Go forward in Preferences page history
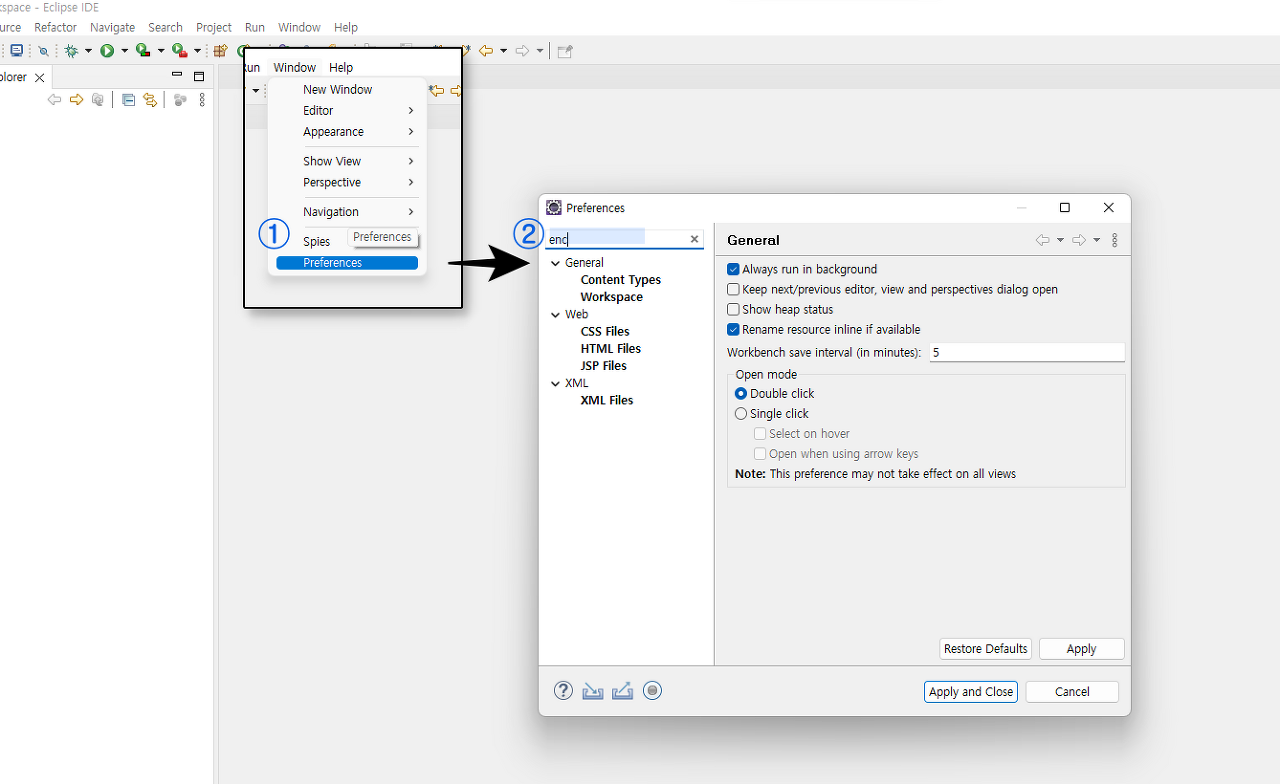 pyautogui.click(x=1079, y=240)
